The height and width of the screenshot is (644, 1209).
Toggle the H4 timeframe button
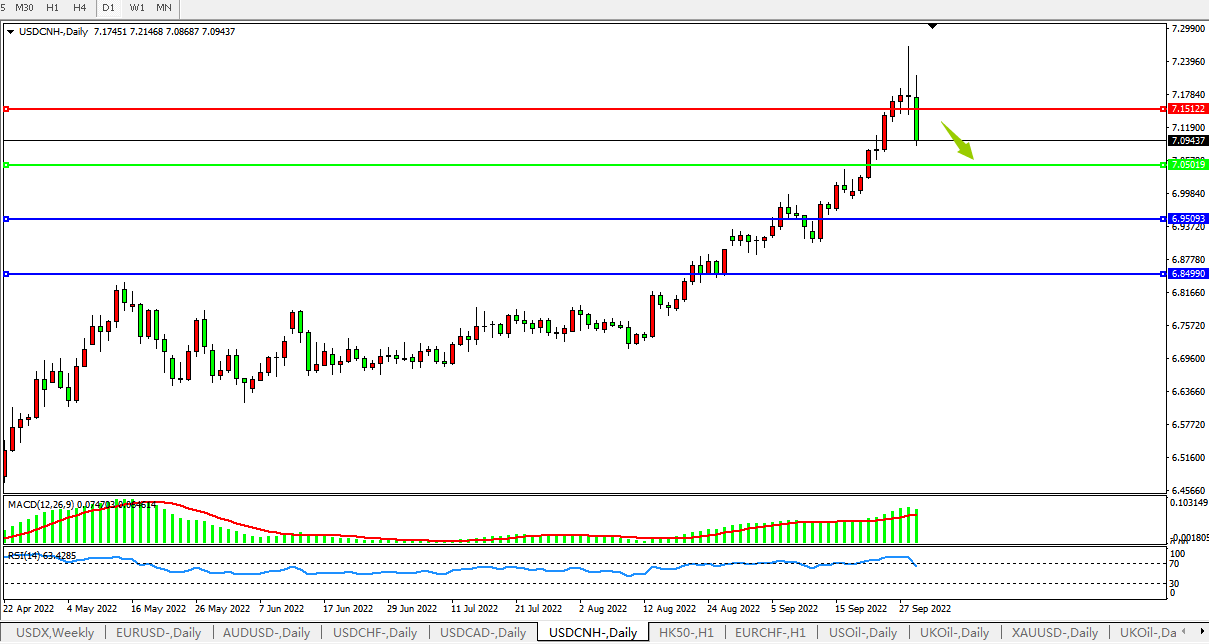point(79,8)
